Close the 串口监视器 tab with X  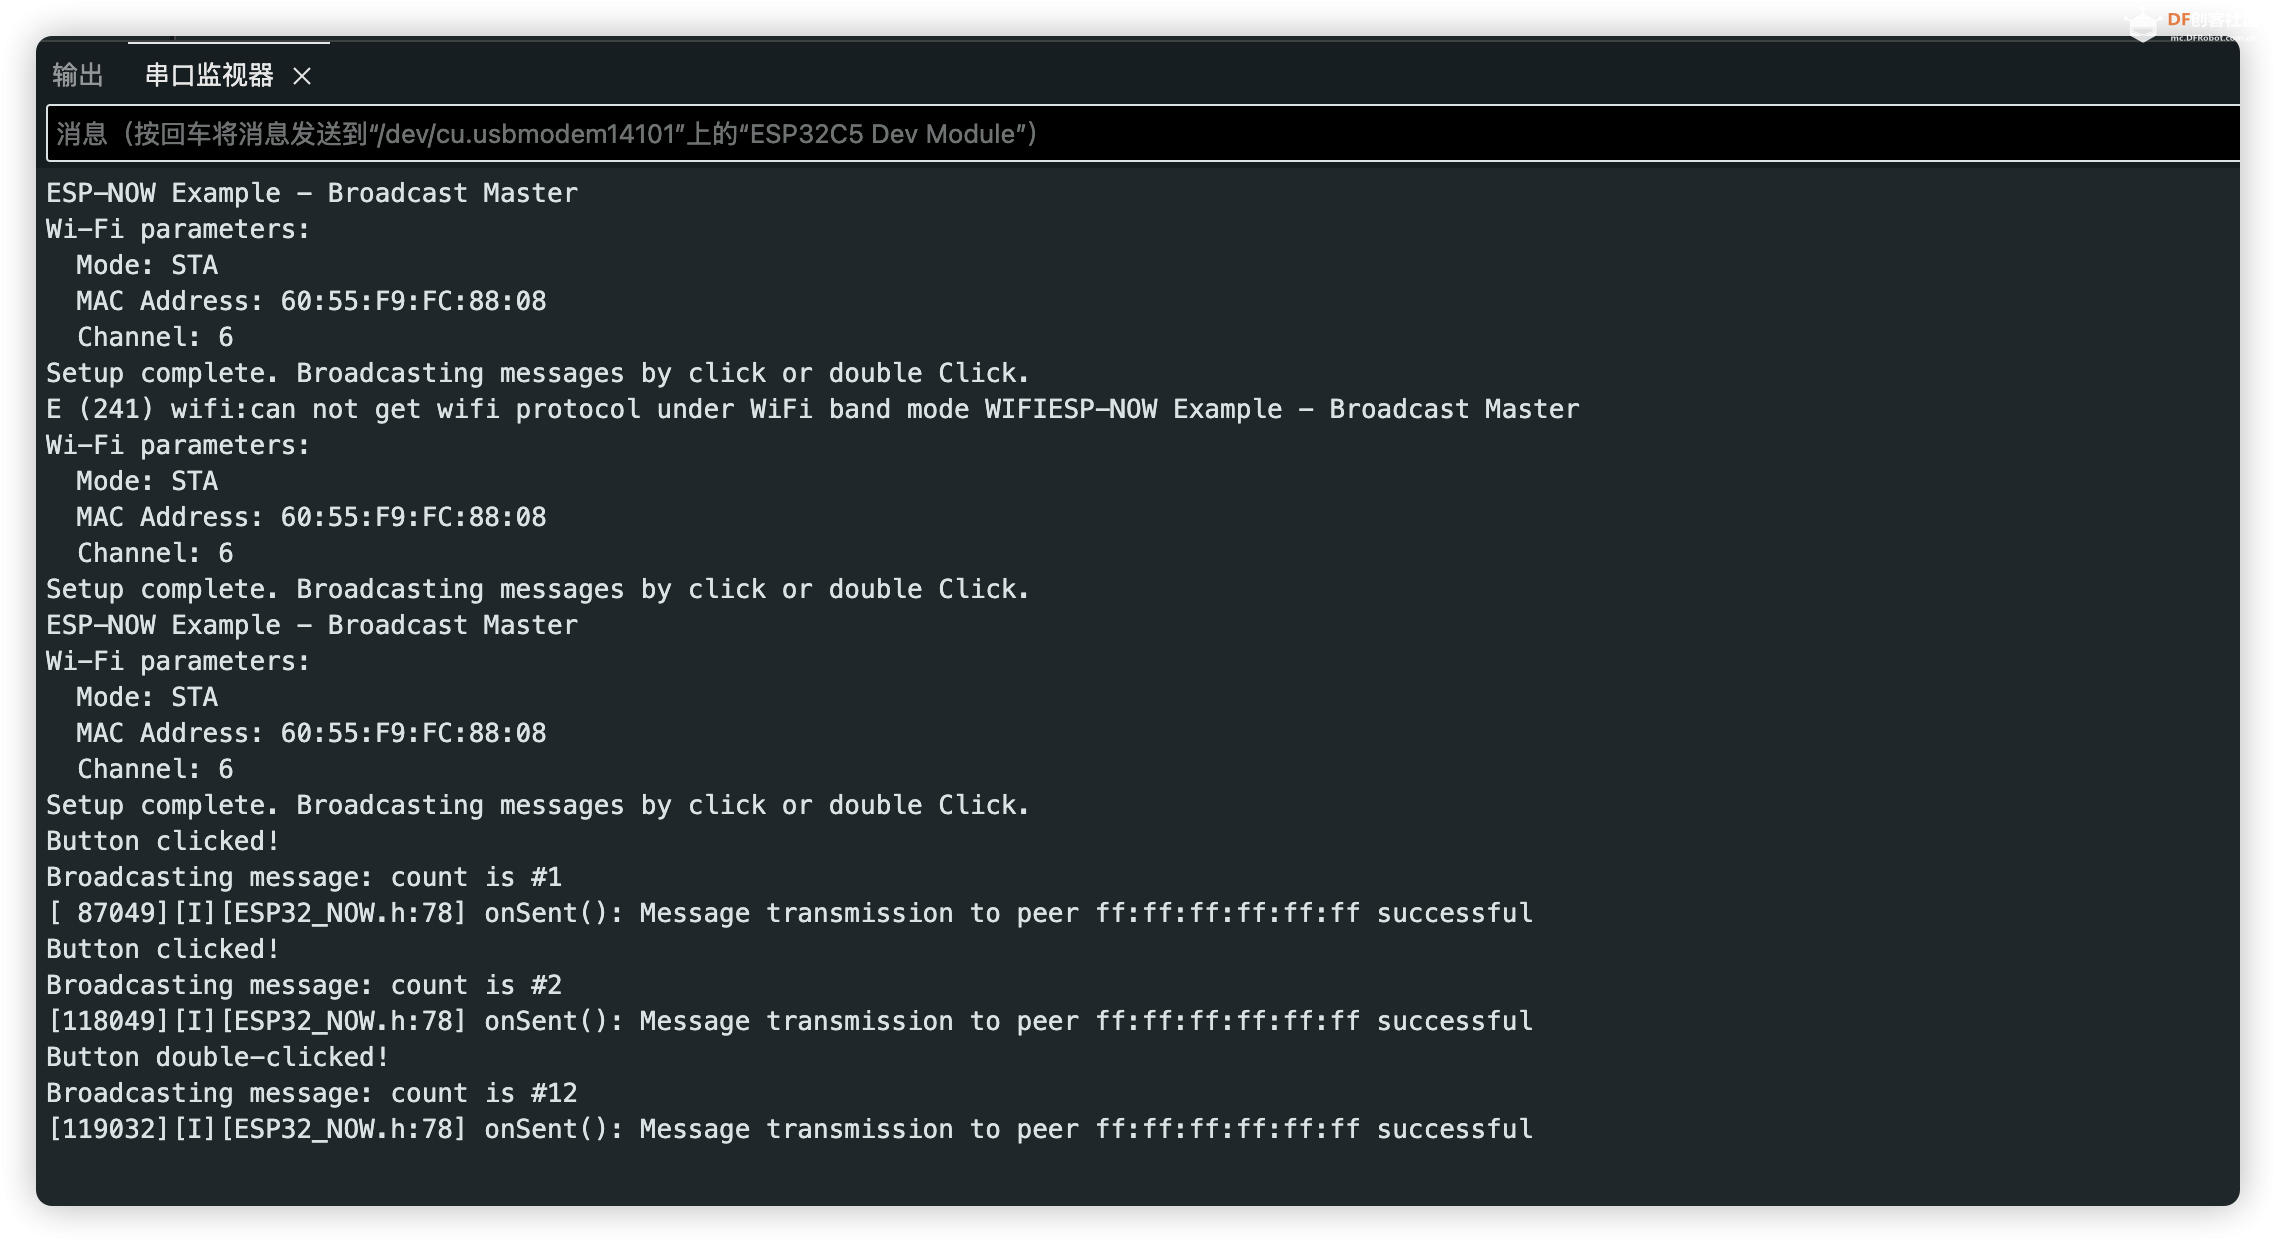(302, 76)
